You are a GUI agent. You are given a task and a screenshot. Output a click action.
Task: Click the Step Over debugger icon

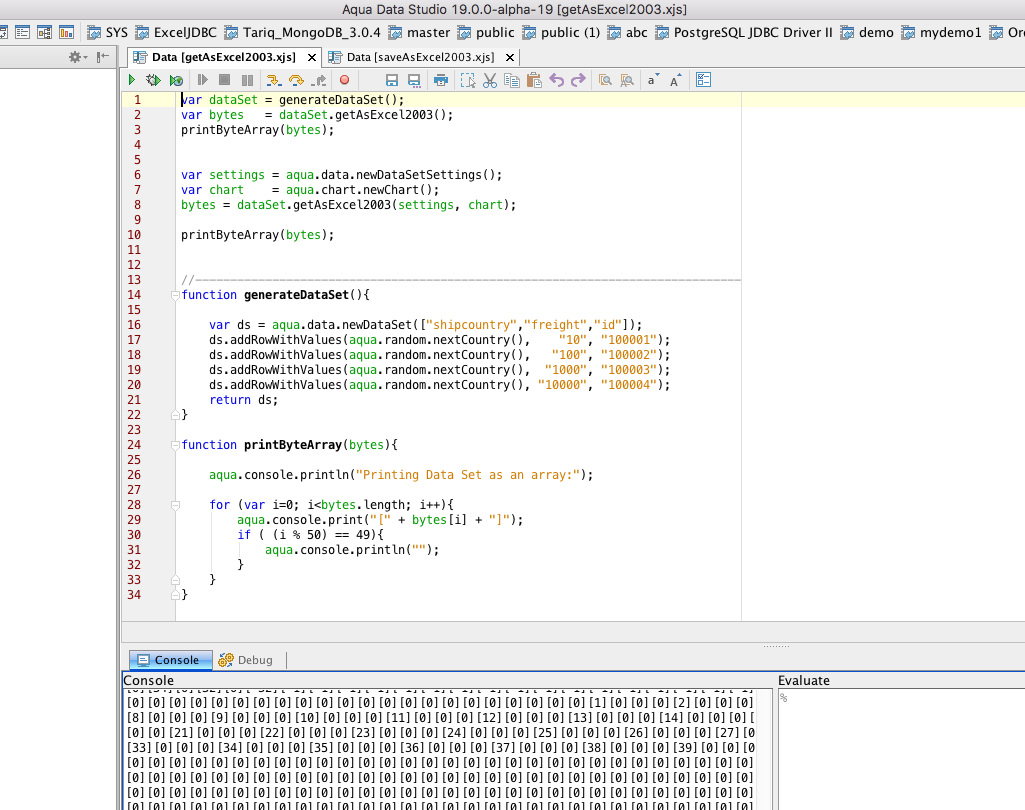tap(296, 80)
